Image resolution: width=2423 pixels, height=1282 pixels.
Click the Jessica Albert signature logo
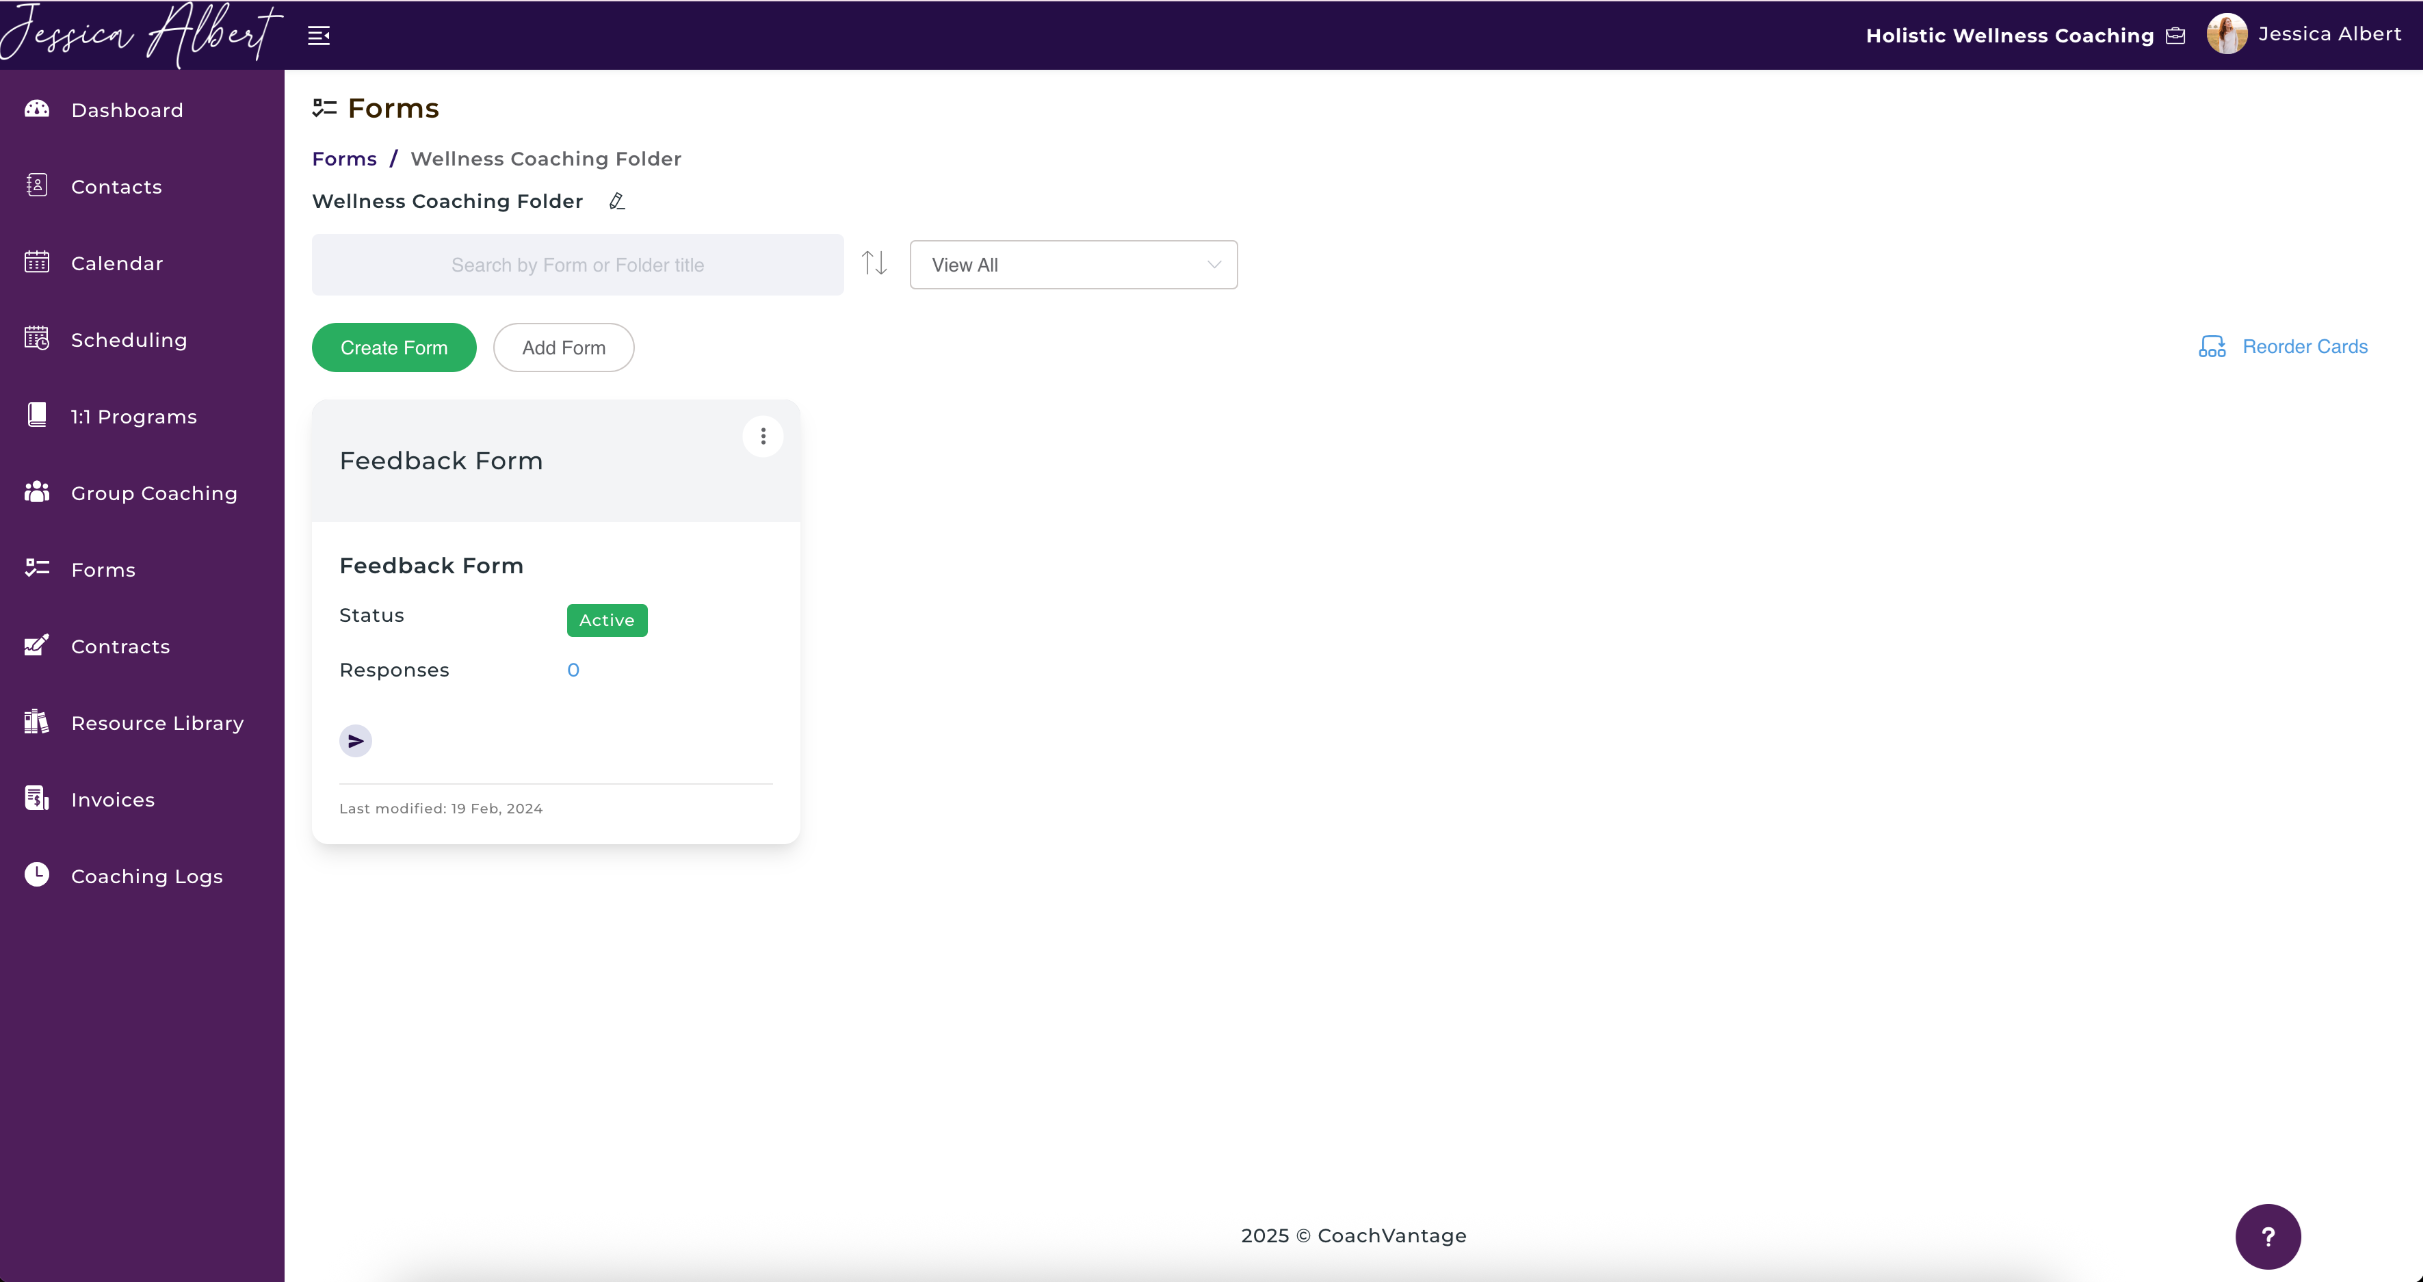click(141, 35)
